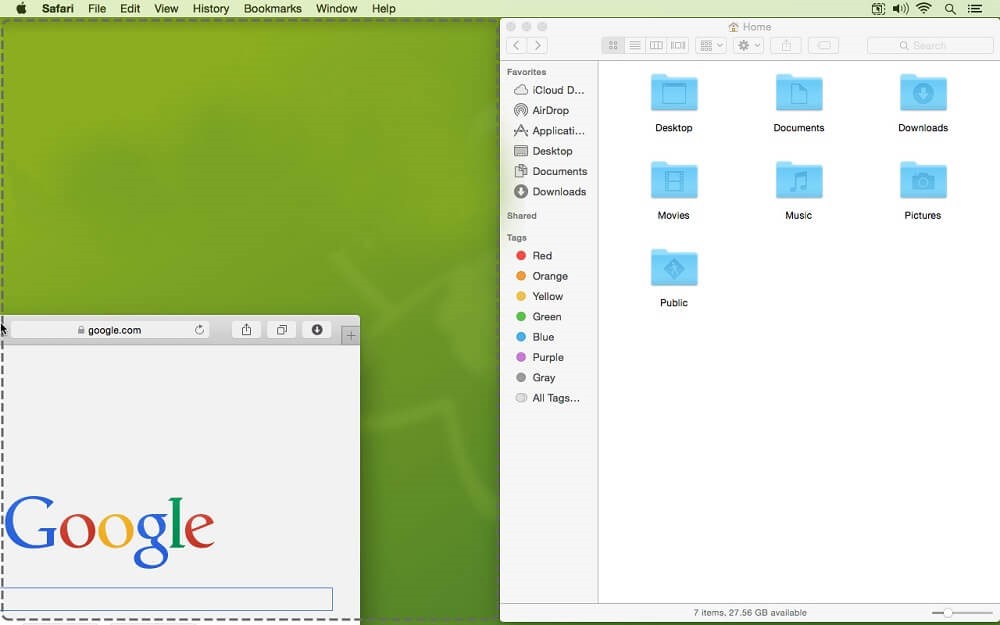1000x625 pixels.
Task: Open the Public folder
Action: (673, 268)
